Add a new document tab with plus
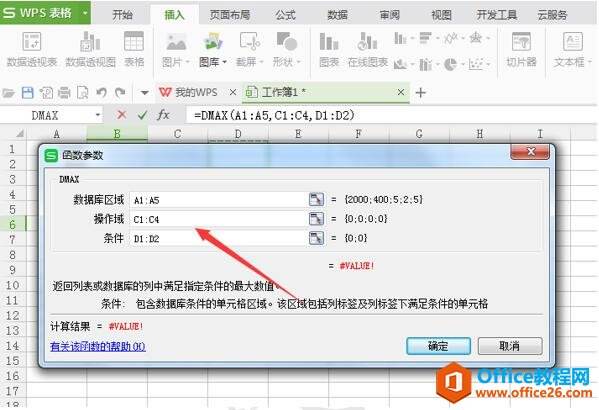This screenshot has height=410, width=599. (x=421, y=92)
